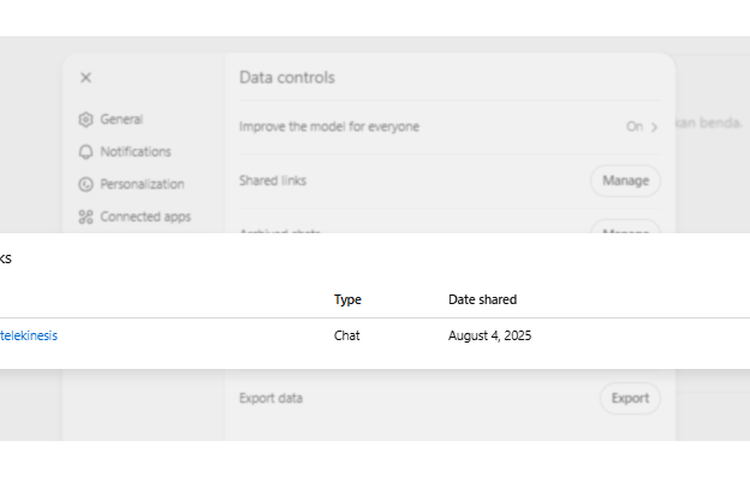Open the General settings tab
The height and width of the screenshot is (500, 750).
(x=121, y=120)
